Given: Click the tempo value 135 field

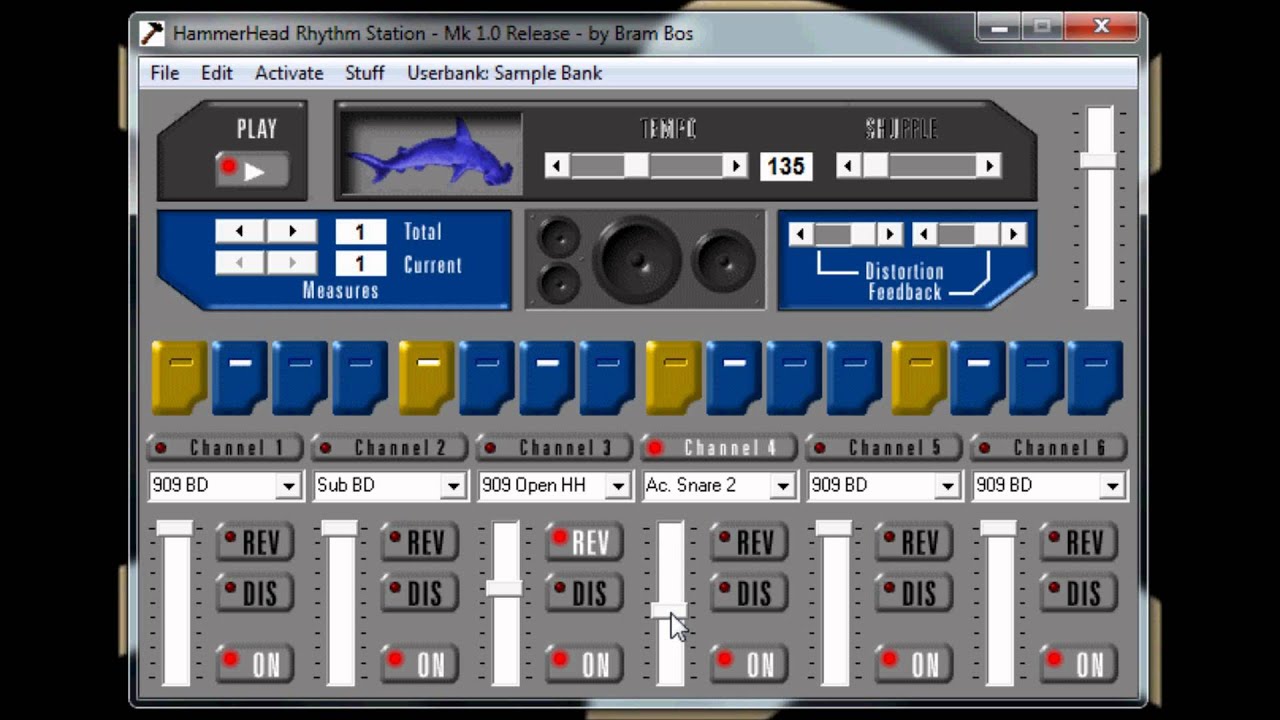Looking at the screenshot, I should click(x=785, y=166).
